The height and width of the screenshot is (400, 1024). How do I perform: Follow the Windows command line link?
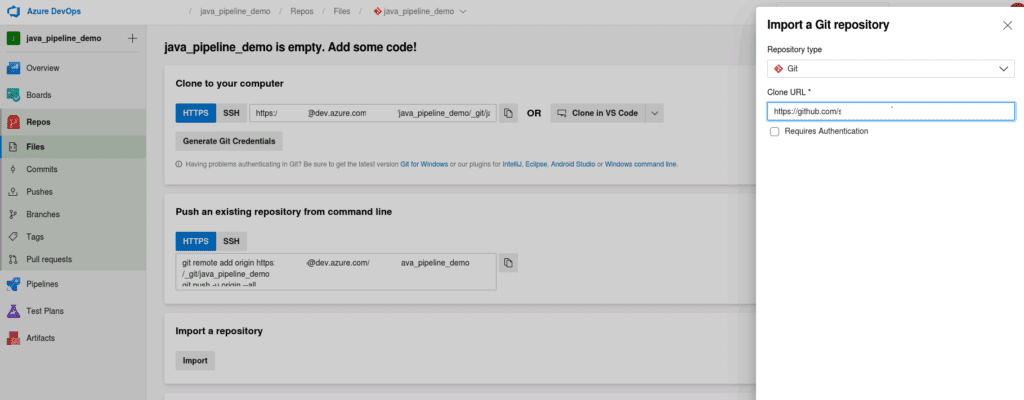click(x=641, y=164)
